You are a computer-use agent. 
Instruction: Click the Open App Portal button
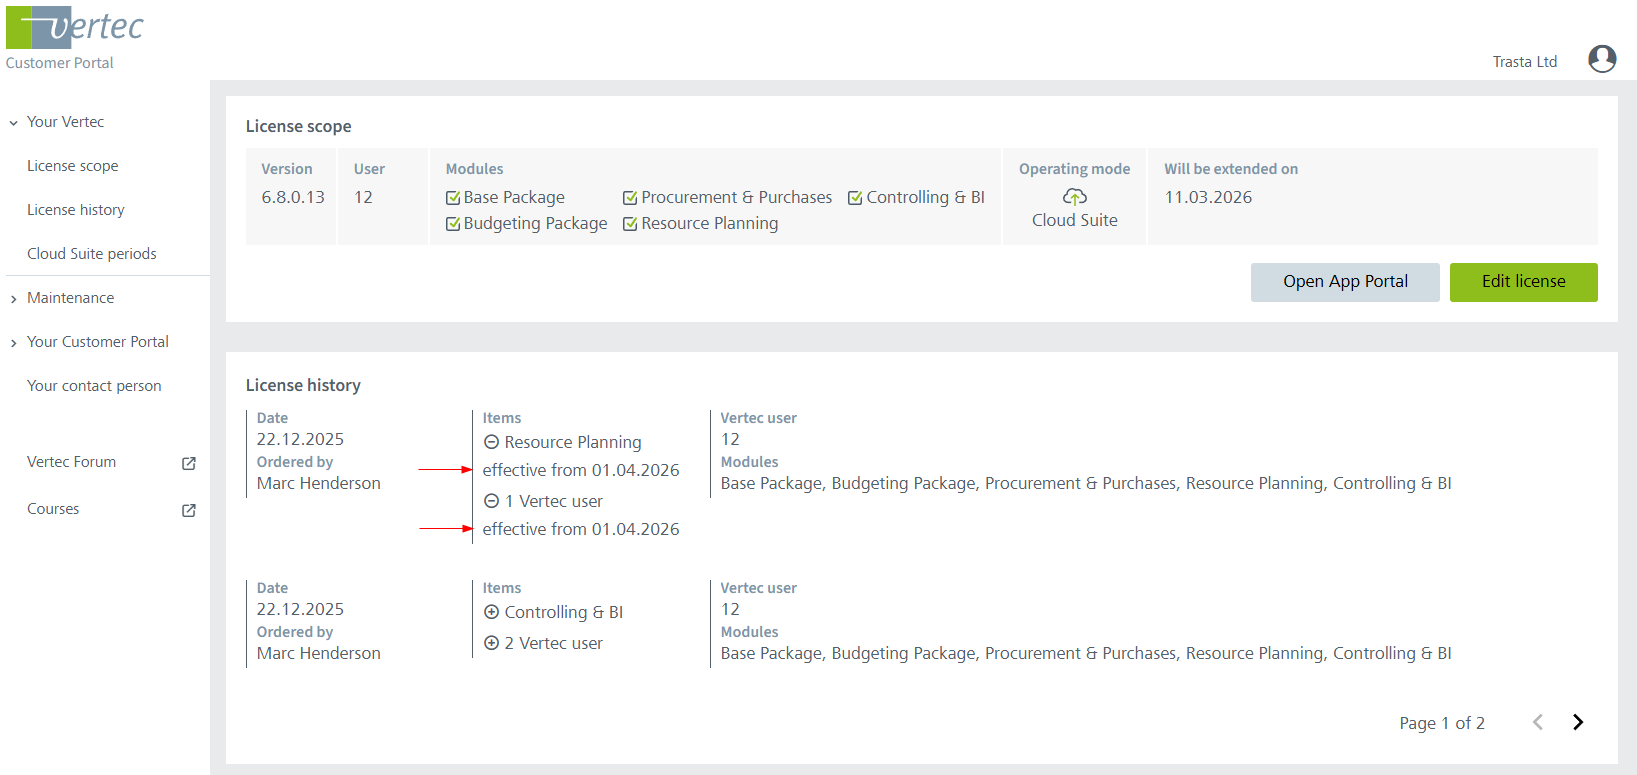click(1345, 282)
